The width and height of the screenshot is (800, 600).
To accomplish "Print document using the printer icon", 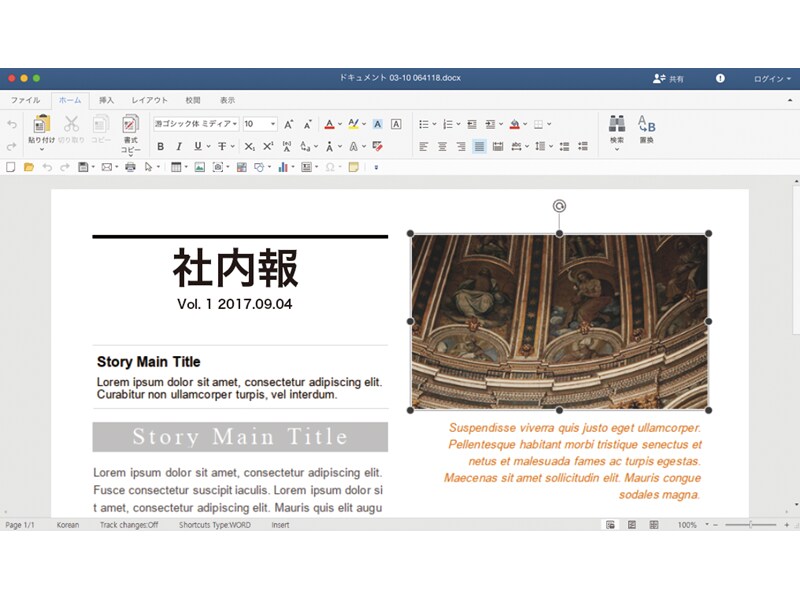I will [x=131, y=167].
